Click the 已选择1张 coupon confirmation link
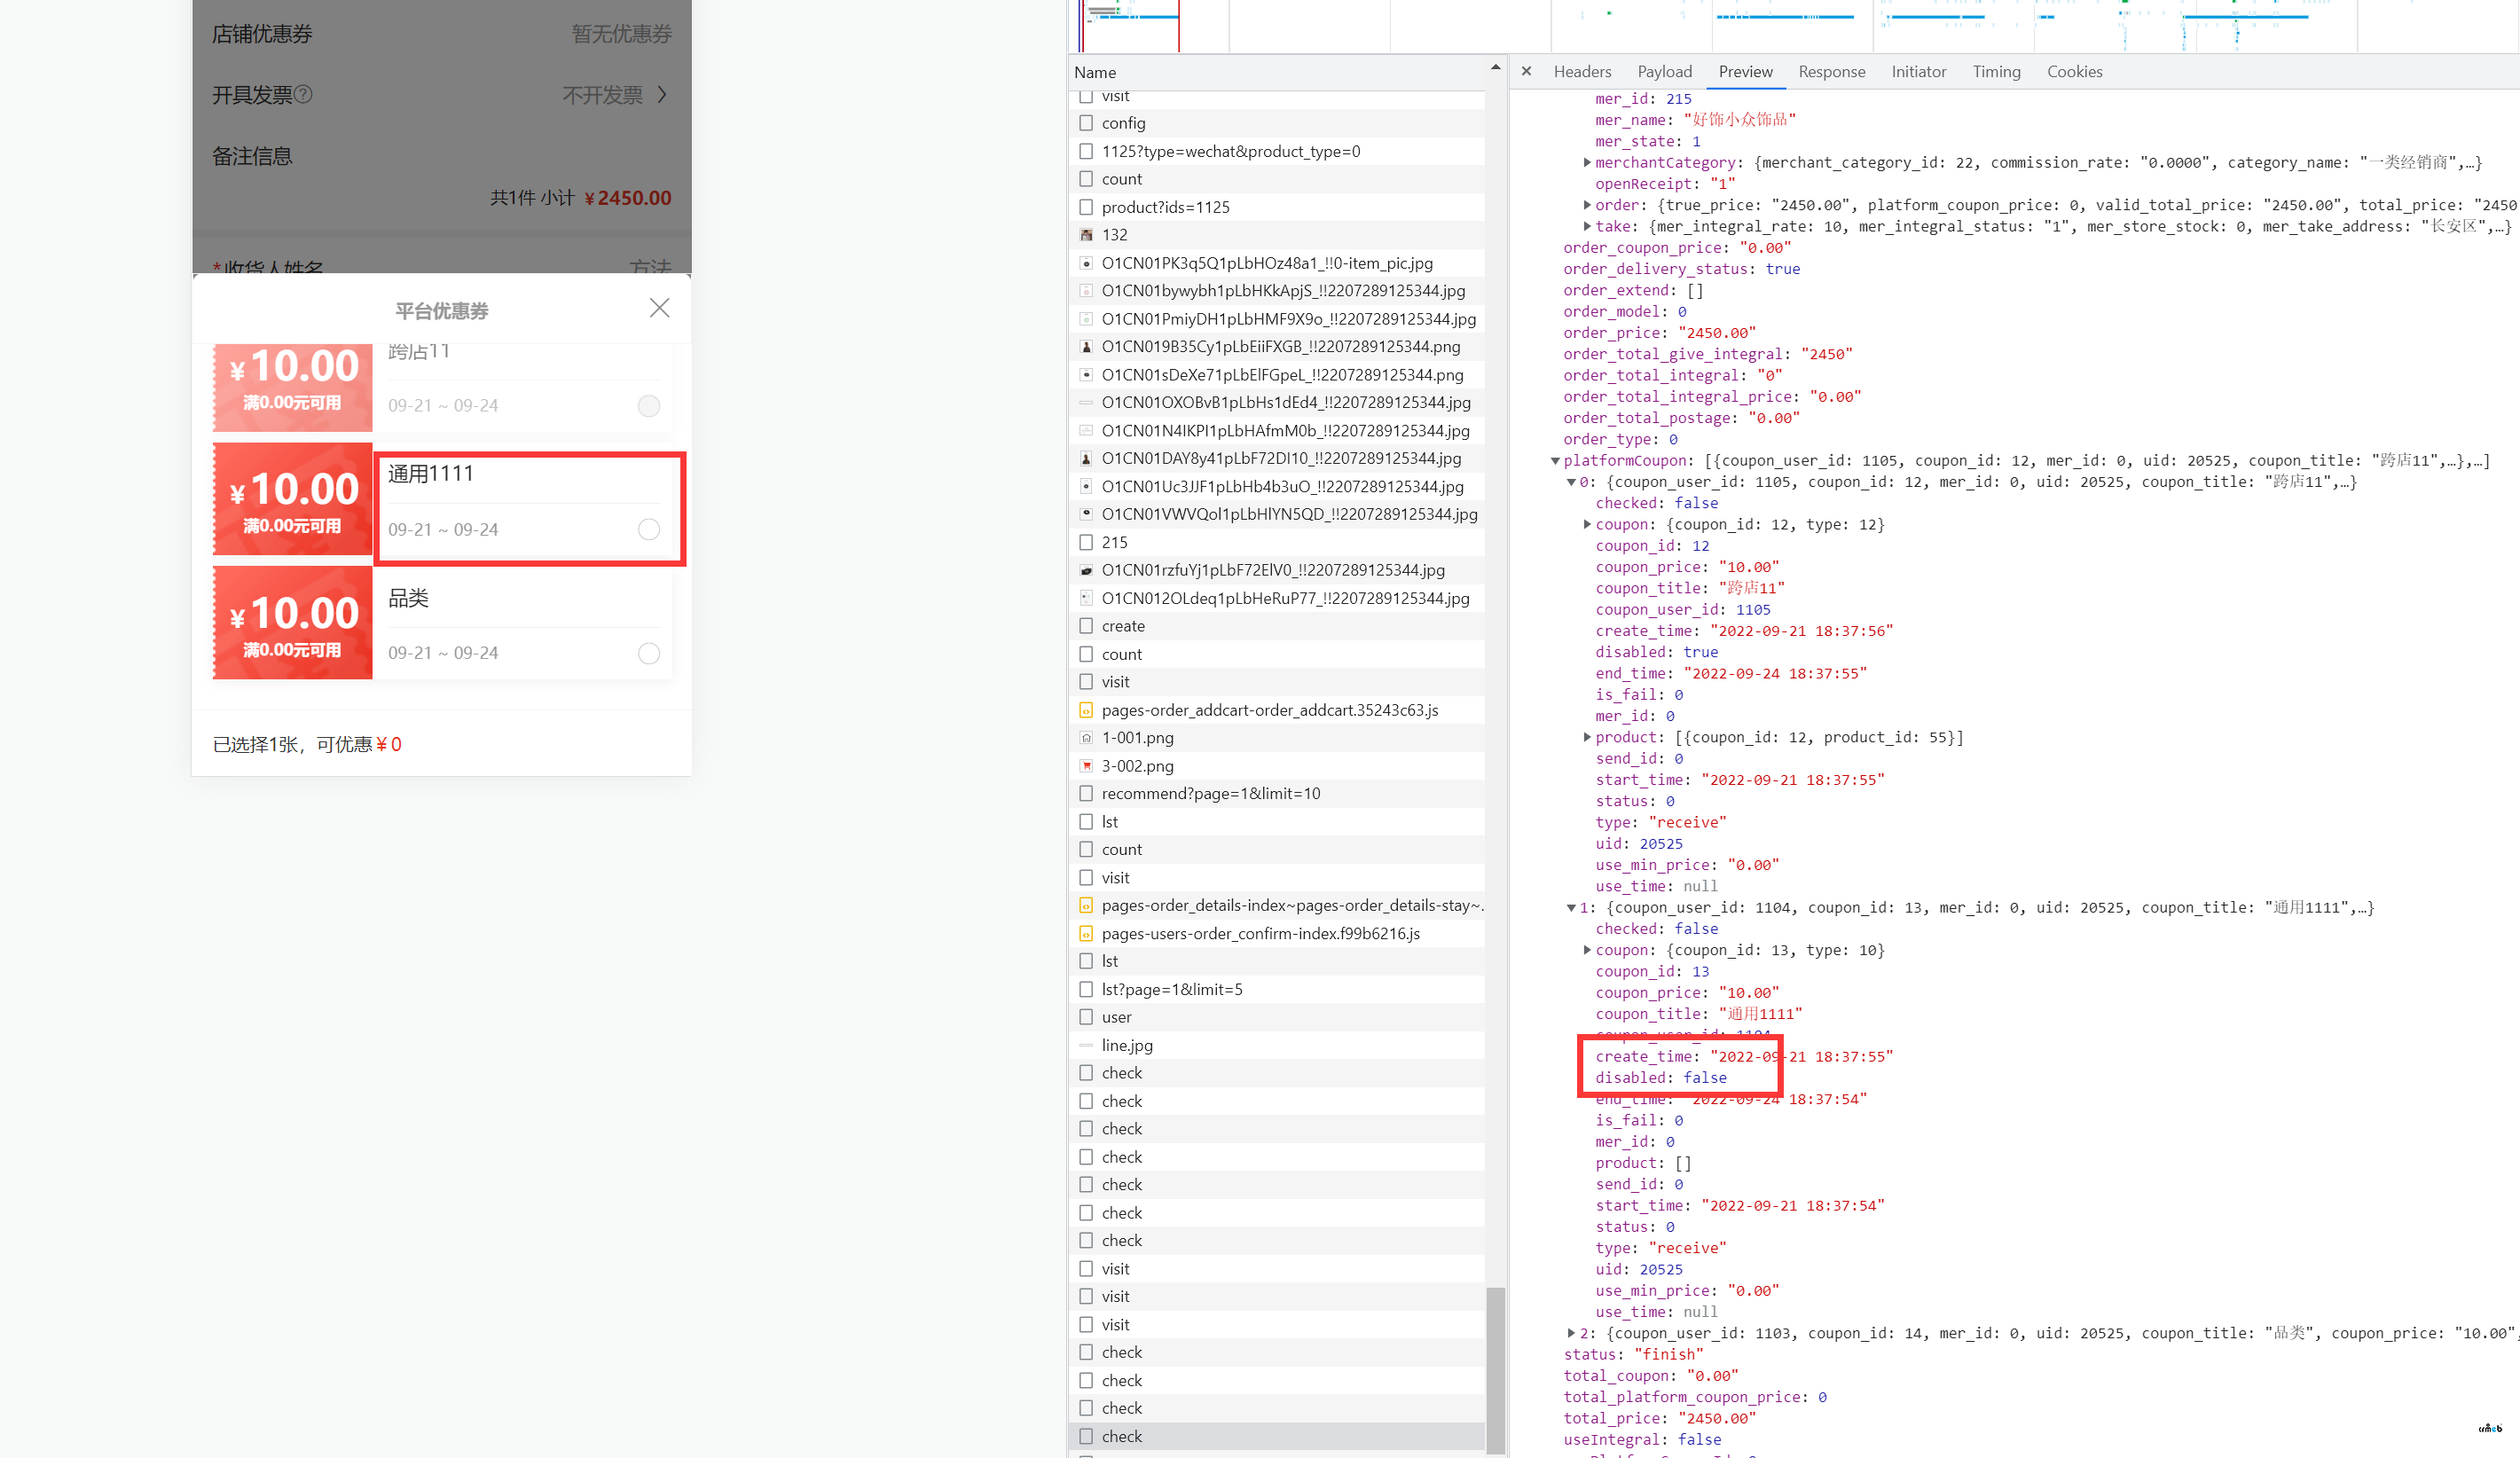 [303, 743]
